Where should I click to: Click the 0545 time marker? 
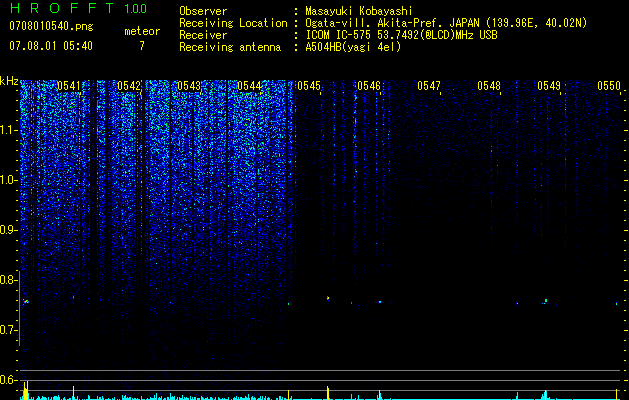(309, 86)
